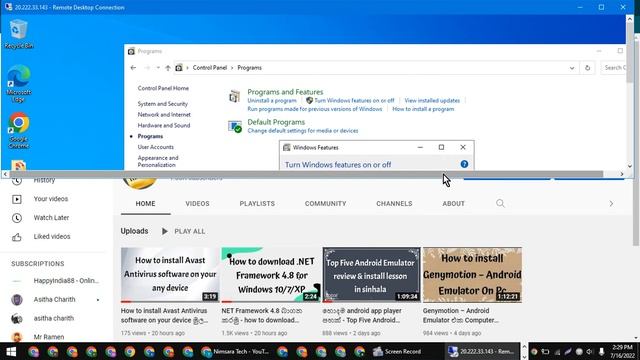This screenshot has width=640, height=360.
Task: Open Watch Later in YouTube sidebar
Action: [x=51, y=218]
